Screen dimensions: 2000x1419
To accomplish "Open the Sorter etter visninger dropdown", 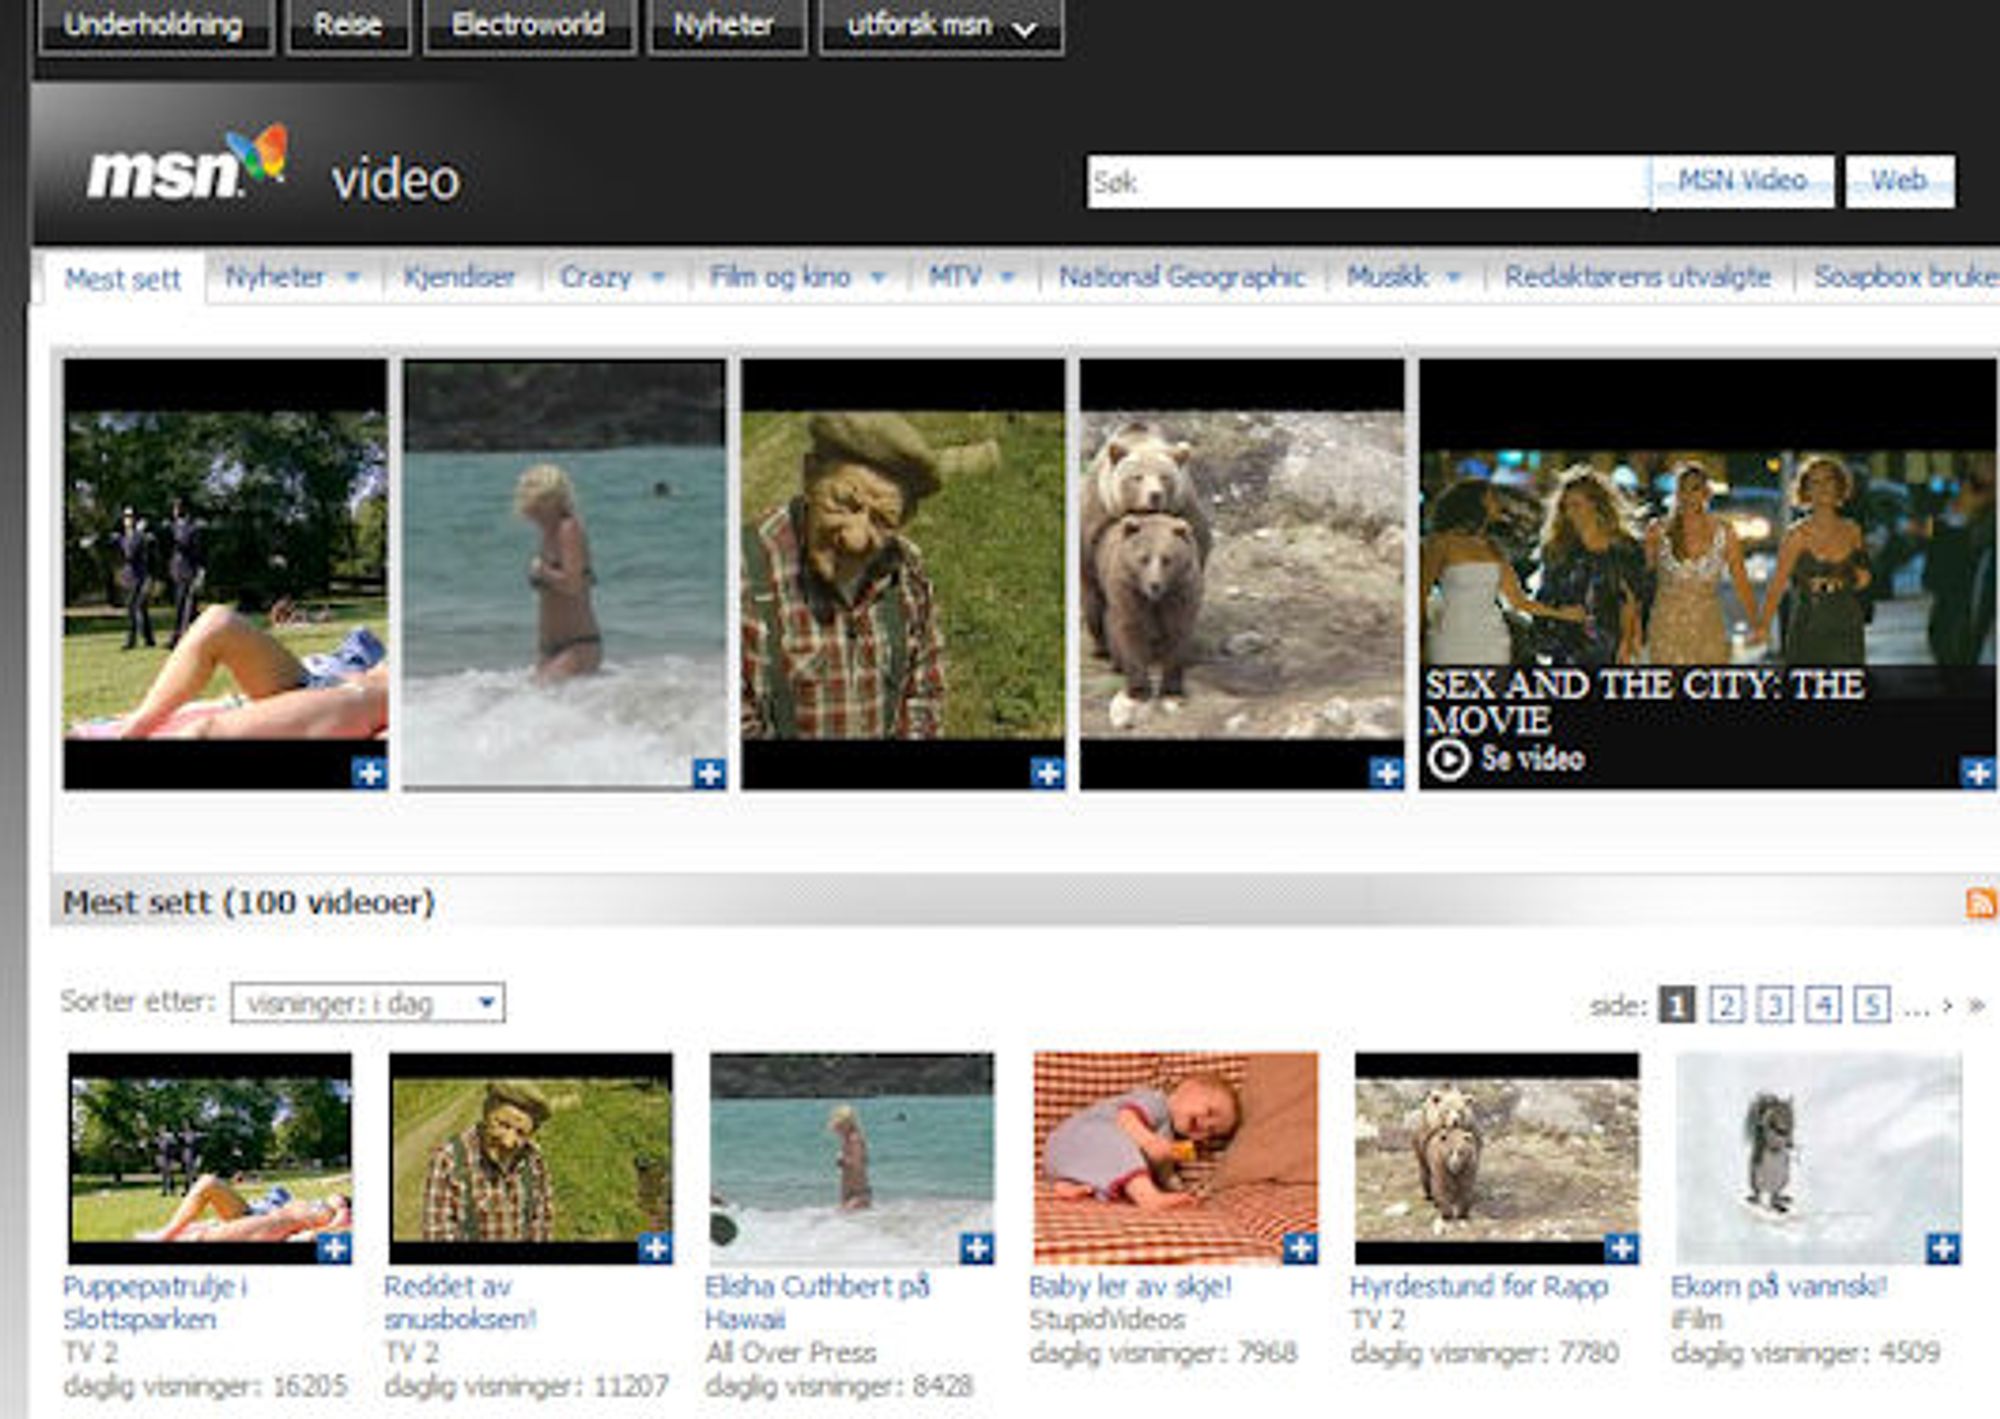I will click(x=368, y=1003).
